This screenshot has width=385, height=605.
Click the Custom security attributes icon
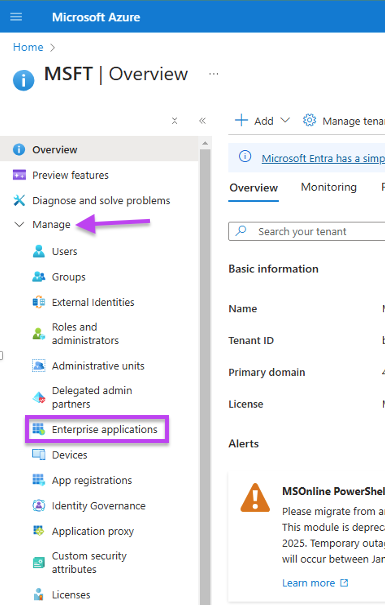[39, 563]
